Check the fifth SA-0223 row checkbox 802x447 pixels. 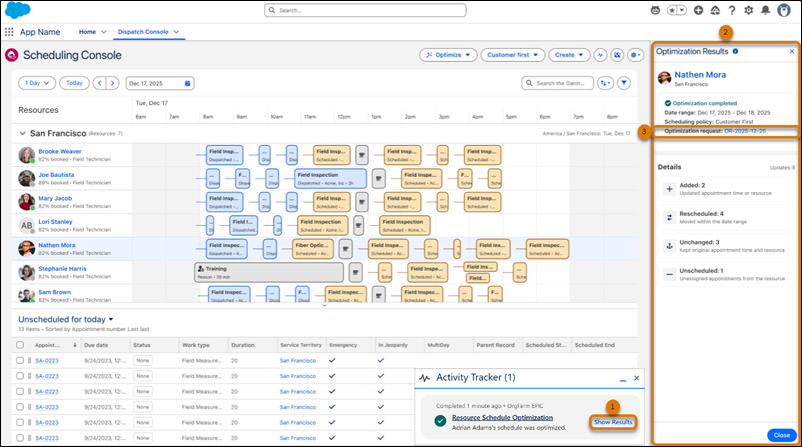click(20, 422)
